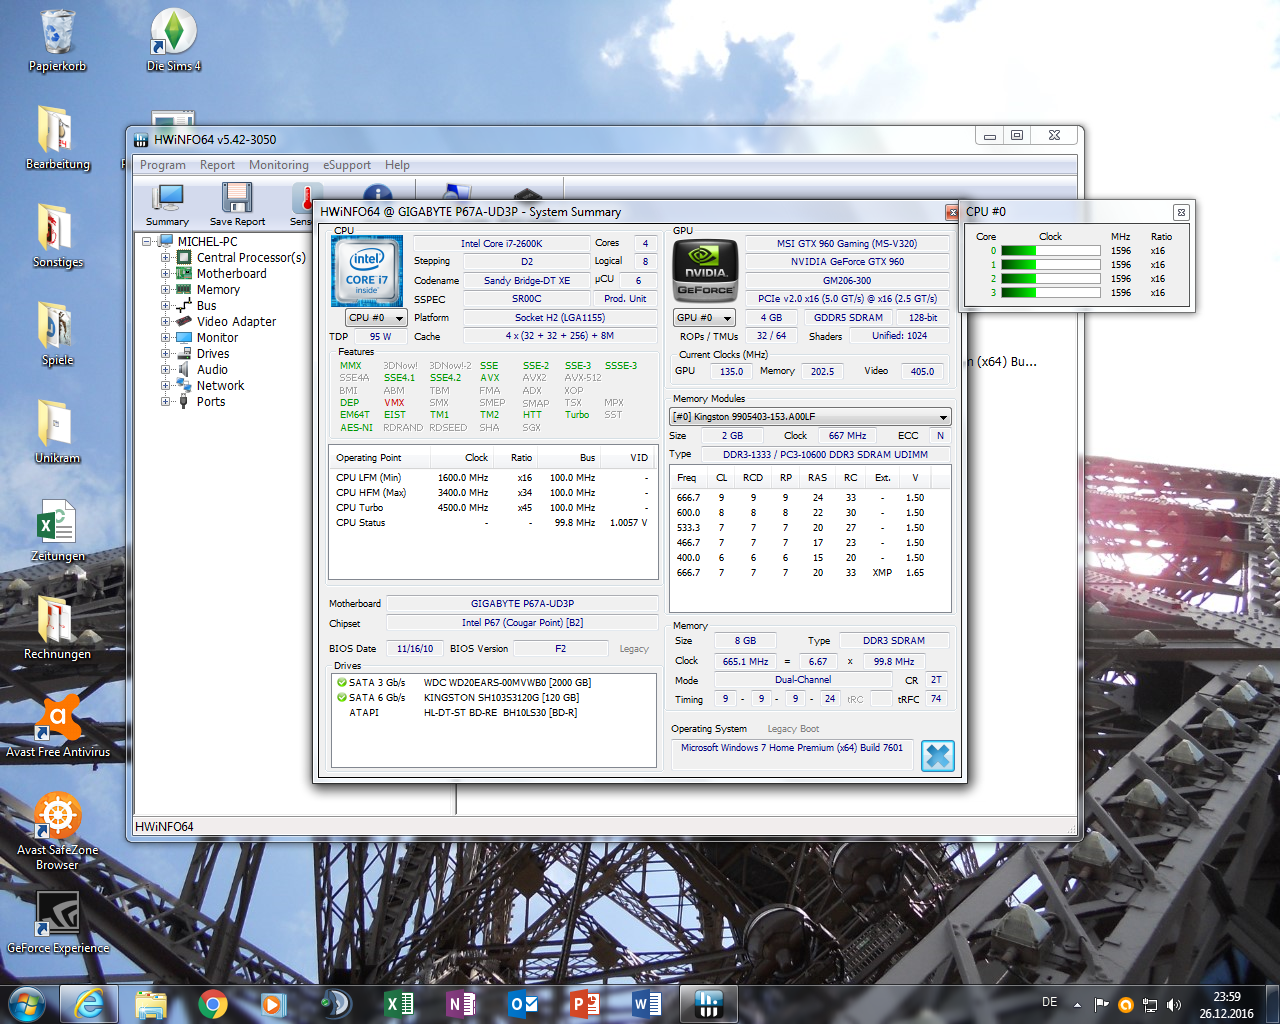Click the volume speaker tray icon

1174,1005
